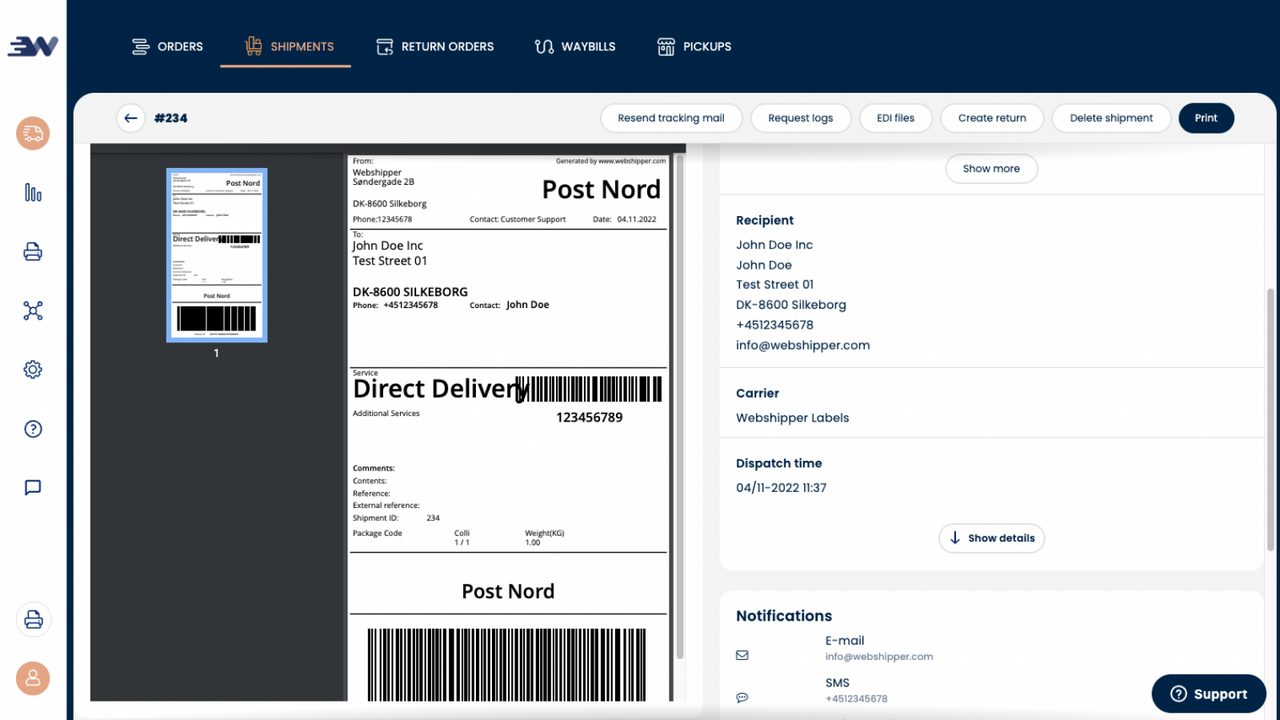Open the shipping truck sidebar icon
Viewport: 1280px width, 720px height.
(33, 134)
